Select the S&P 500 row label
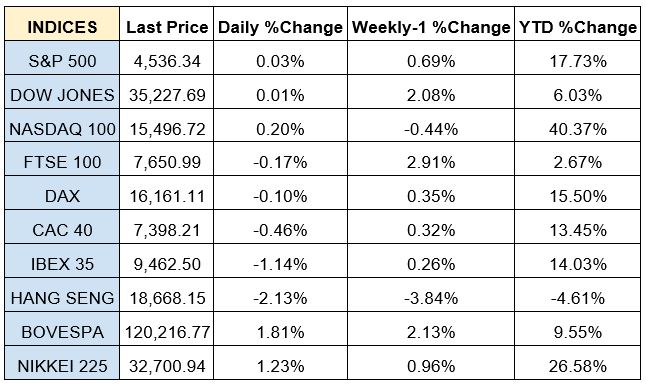Viewport: 646px width, 386px height. coord(62,61)
